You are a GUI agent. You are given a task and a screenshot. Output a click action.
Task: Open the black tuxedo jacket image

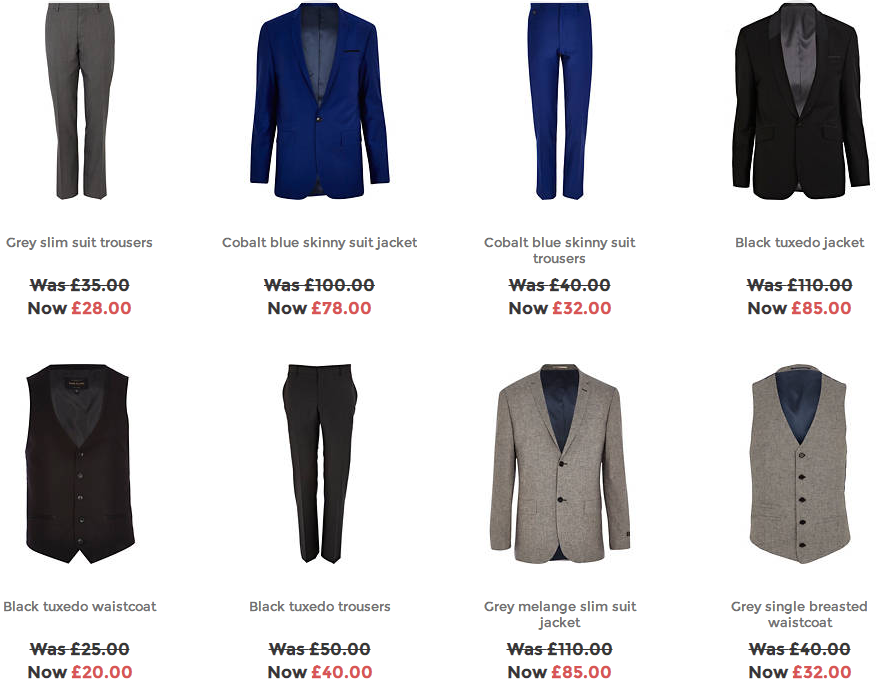click(800, 101)
